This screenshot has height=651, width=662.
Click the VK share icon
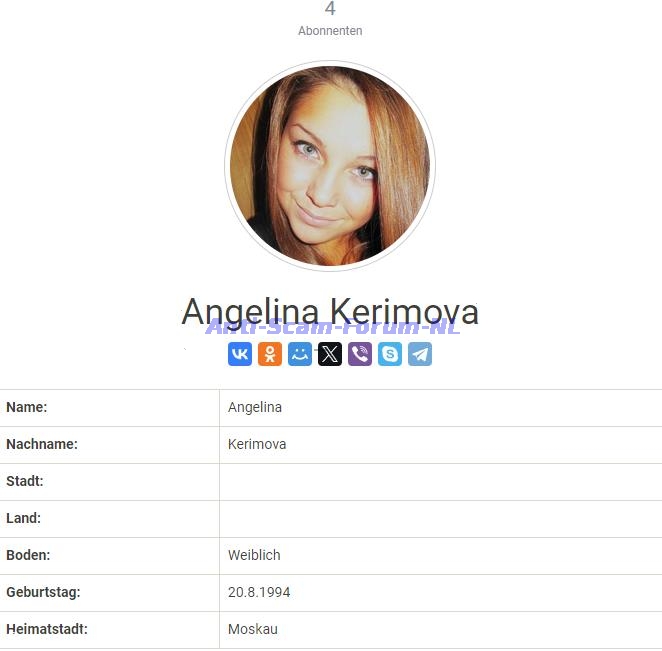coord(240,354)
